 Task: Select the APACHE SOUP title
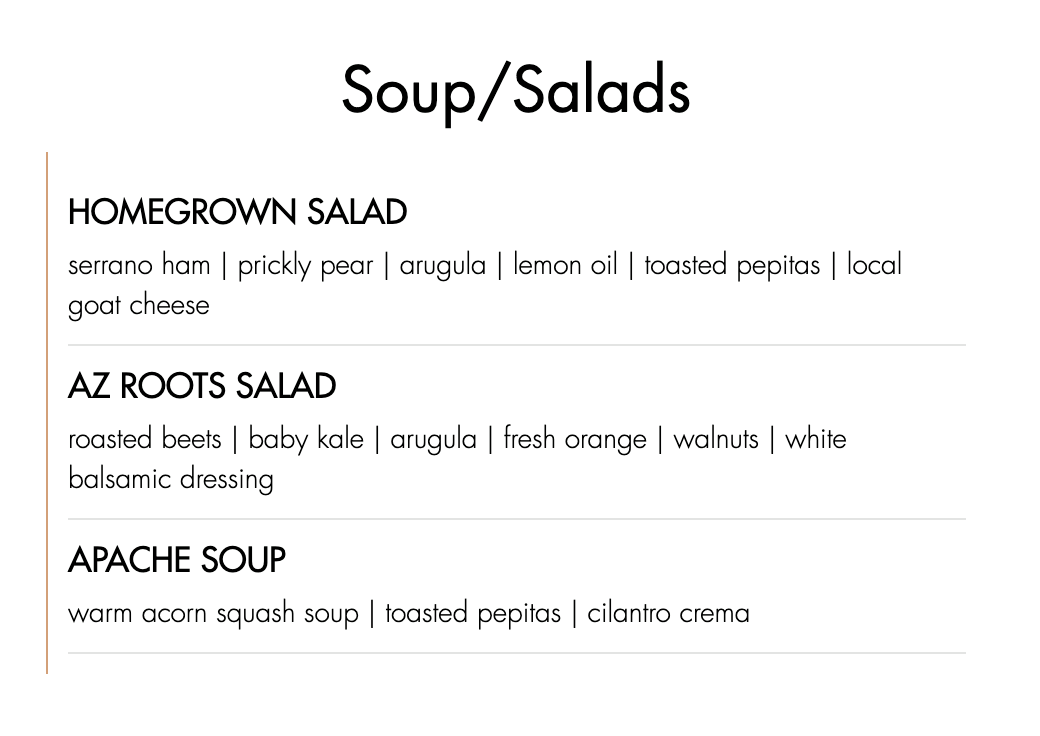pyautogui.click(x=177, y=560)
